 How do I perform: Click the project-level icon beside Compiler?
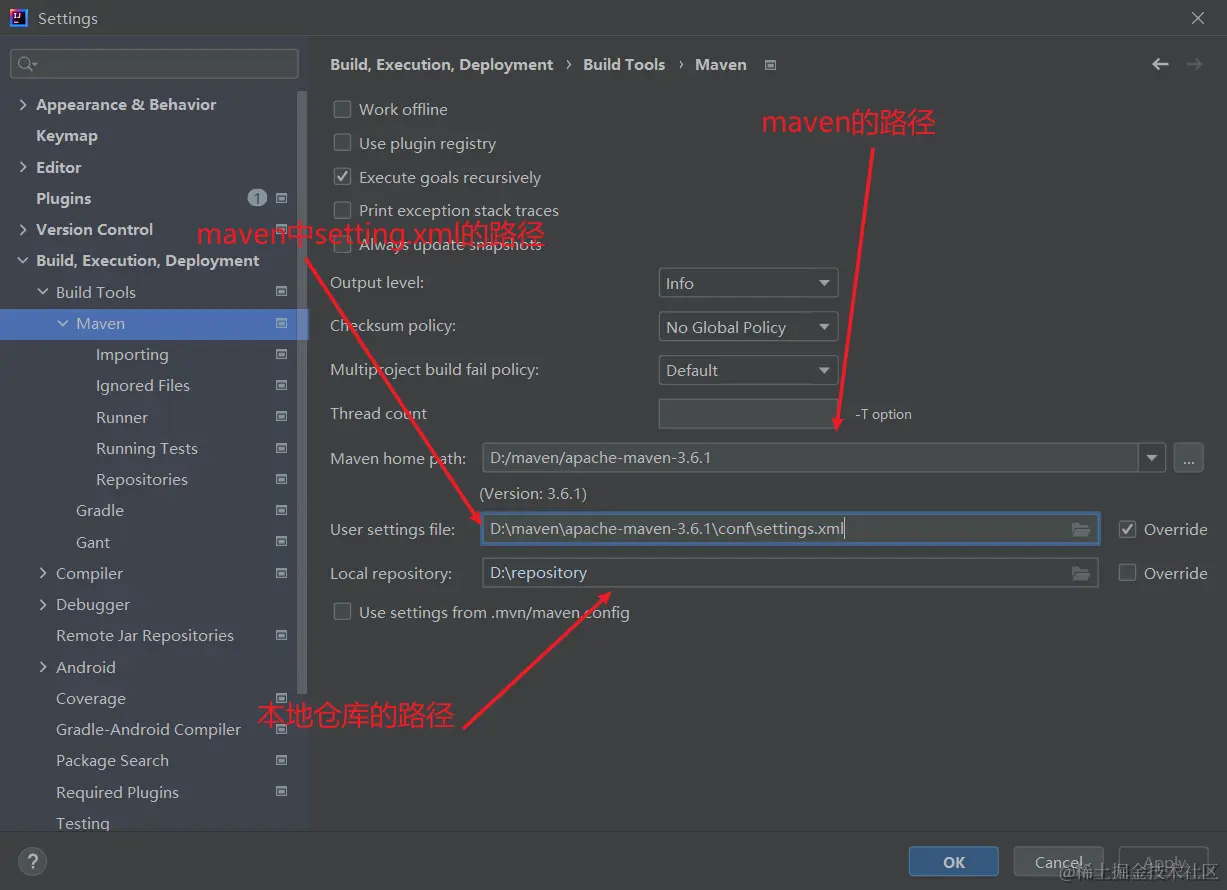[x=281, y=573]
